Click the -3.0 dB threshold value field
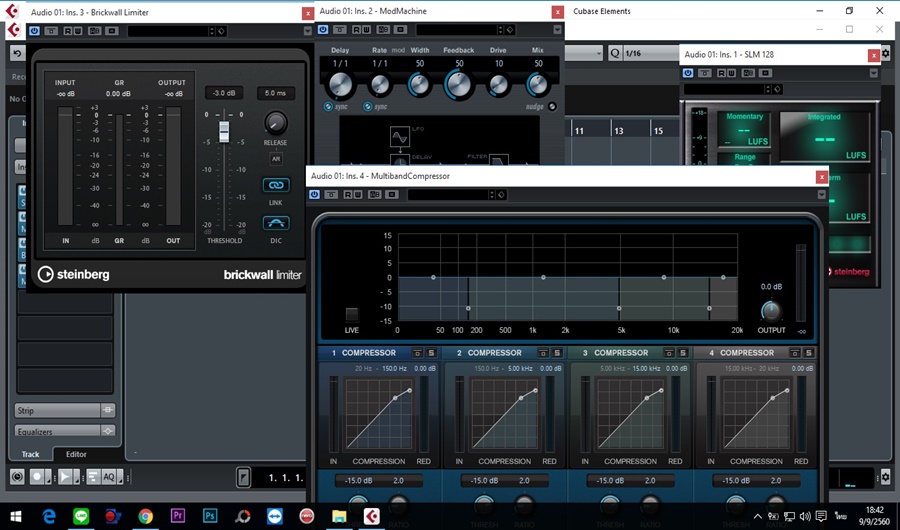 pyautogui.click(x=224, y=93)
